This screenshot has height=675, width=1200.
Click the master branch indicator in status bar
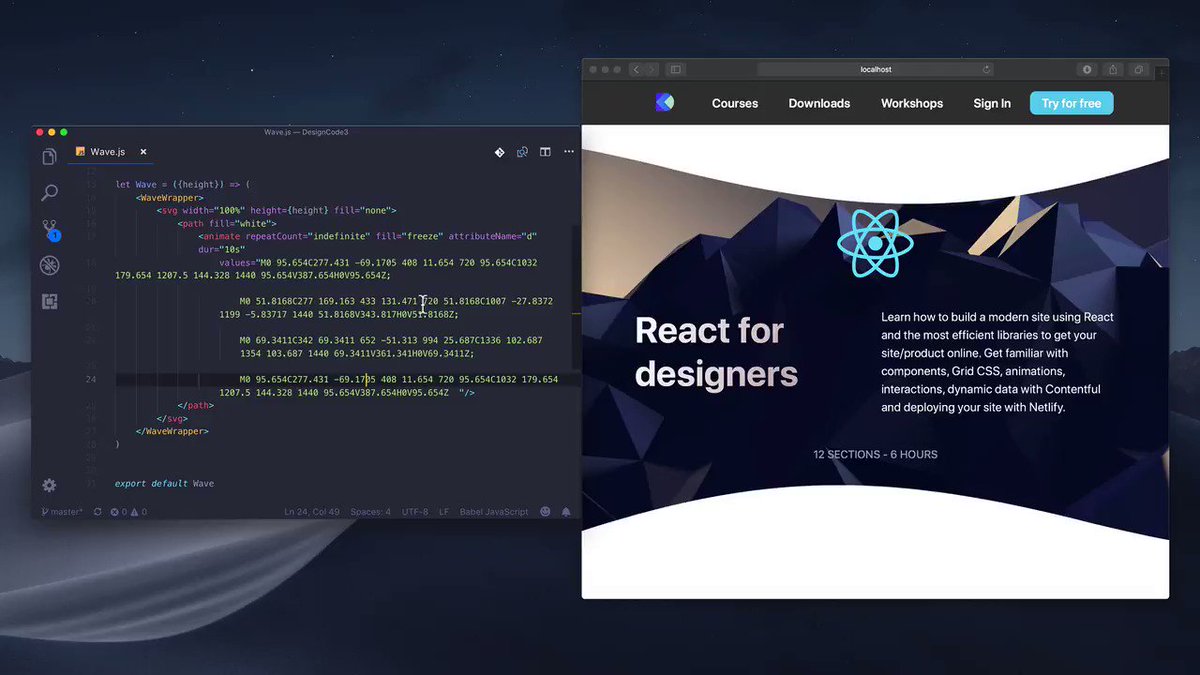tap(61, 511)
